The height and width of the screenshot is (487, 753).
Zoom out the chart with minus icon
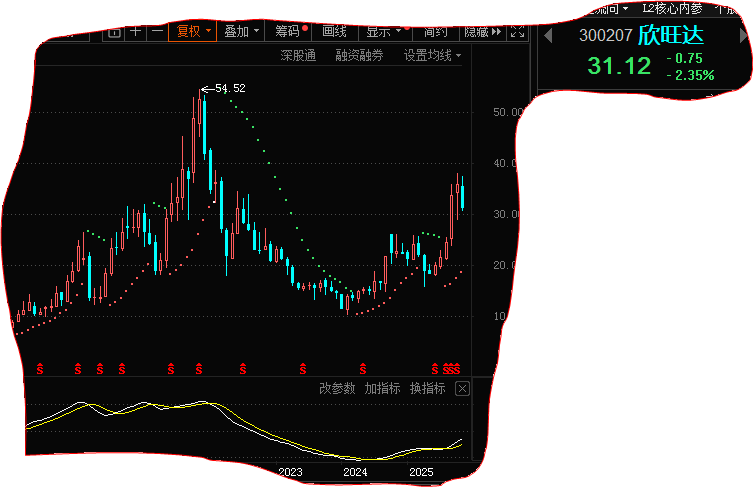coord(158,32)
